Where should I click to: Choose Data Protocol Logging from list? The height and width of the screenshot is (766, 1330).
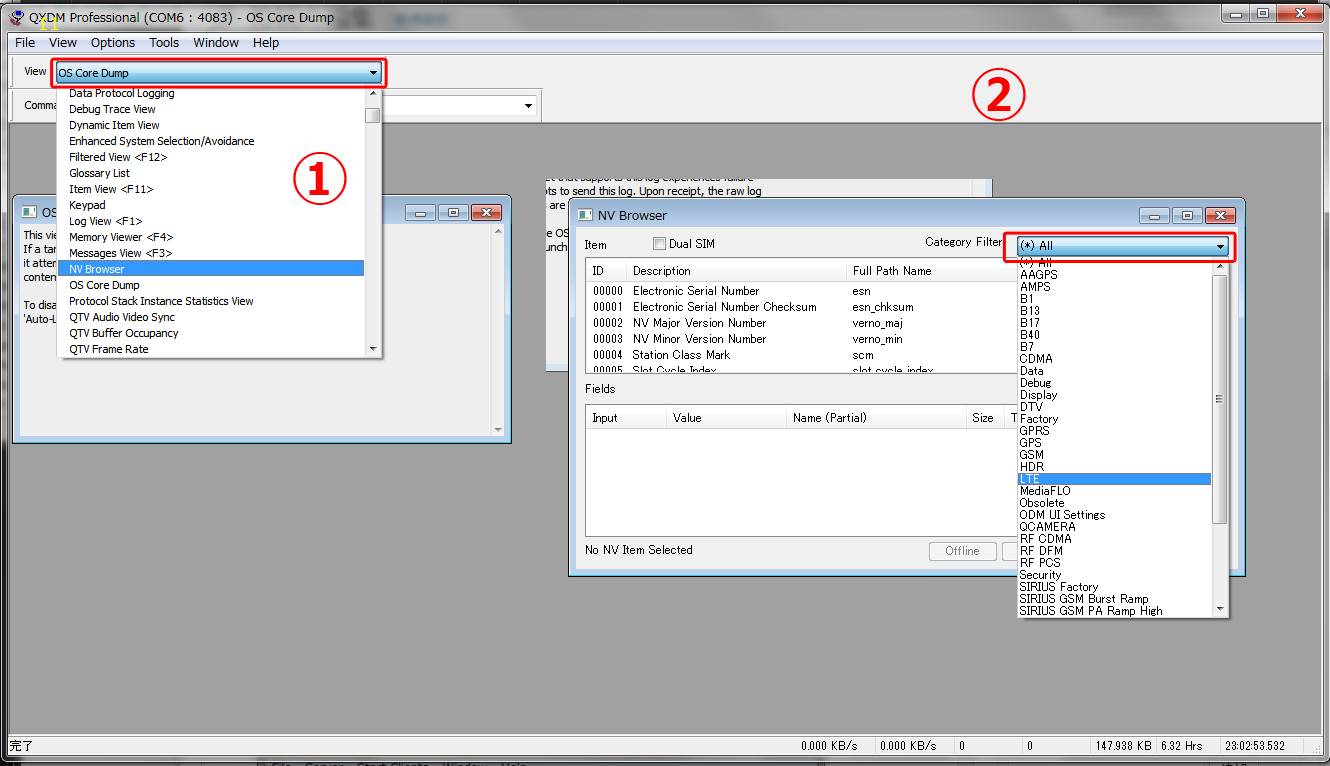[122, 93]
